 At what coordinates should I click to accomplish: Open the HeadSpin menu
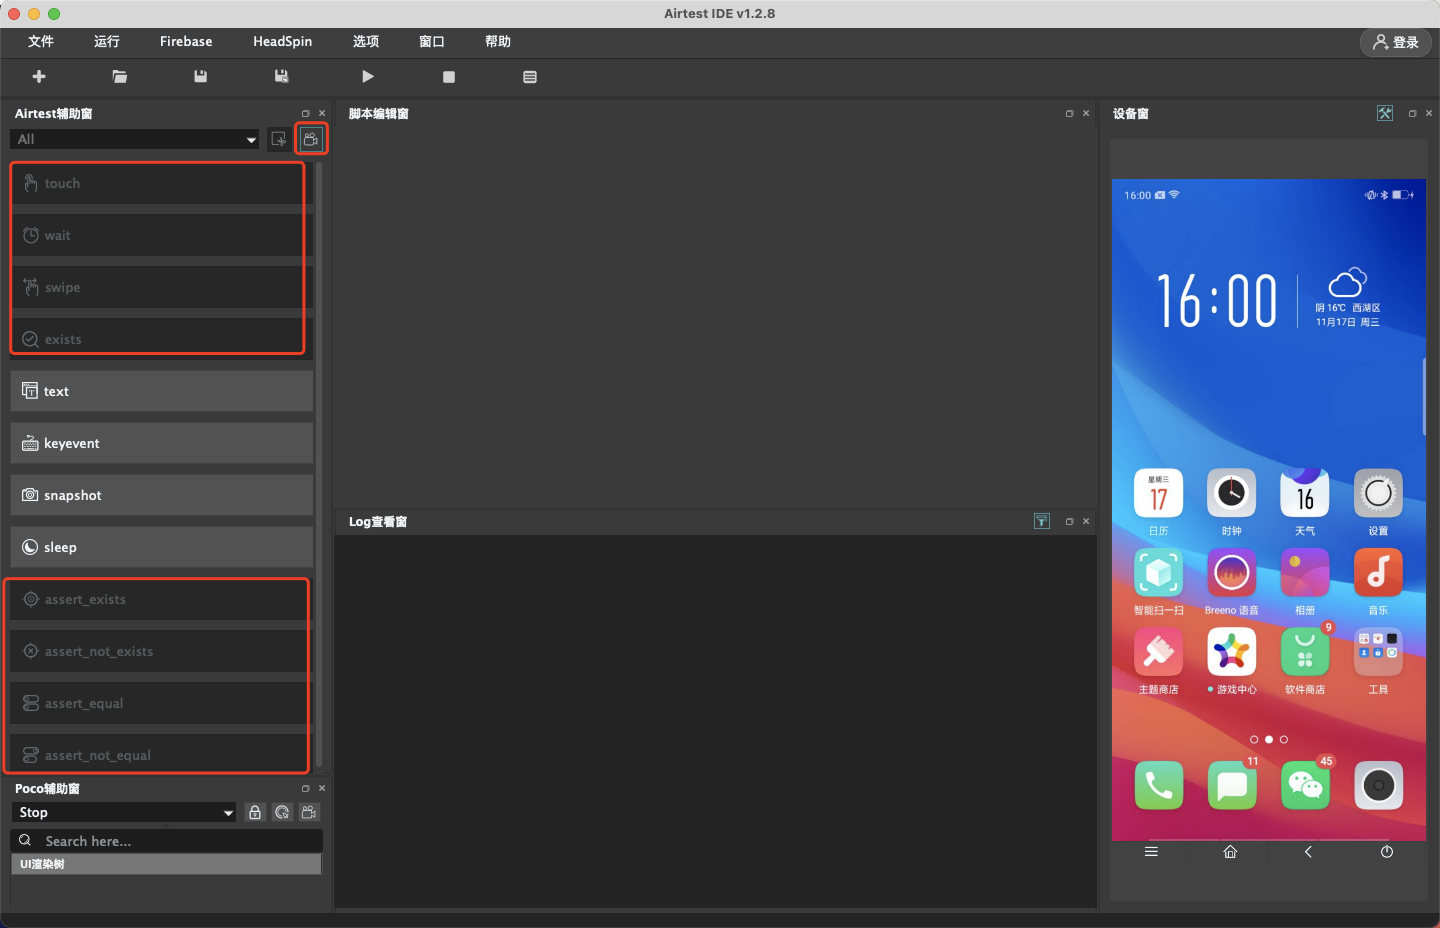tap(282, 41)
